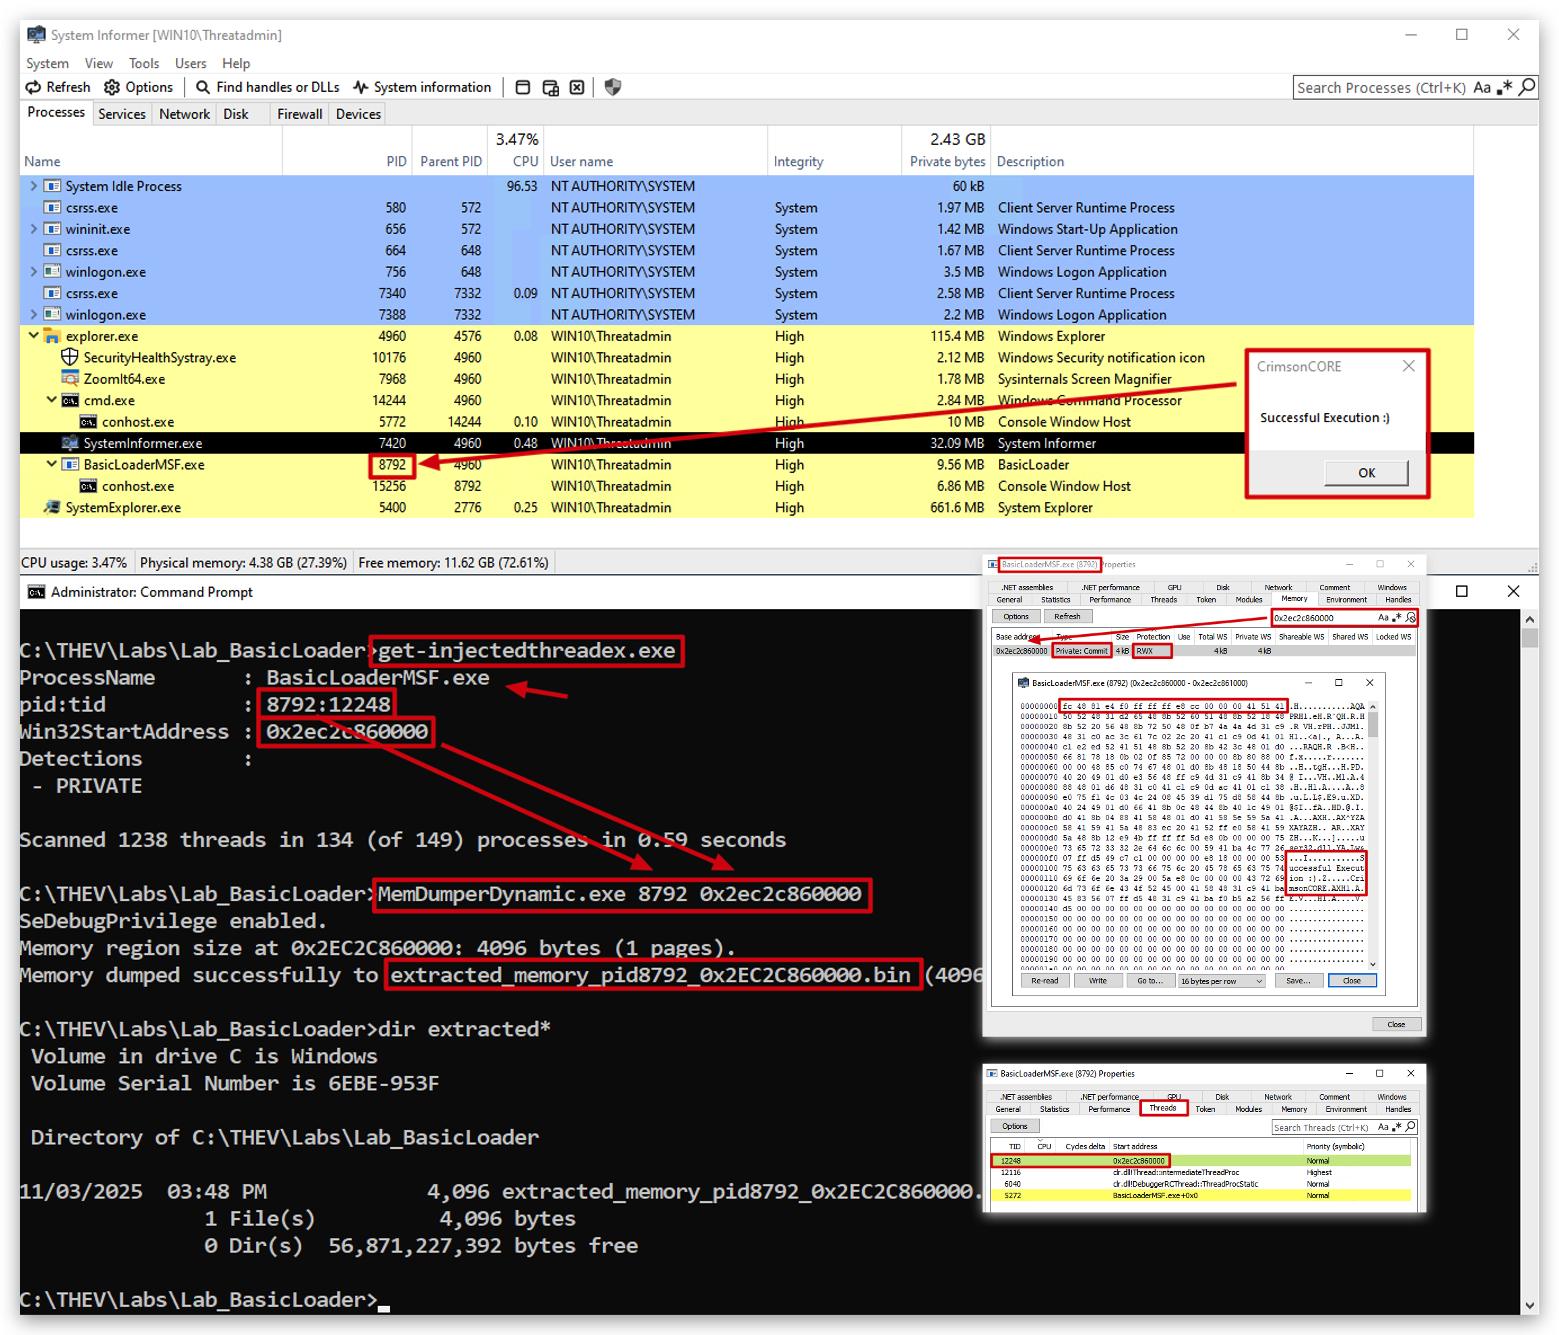The width and height of the screenshot is (1559, 1335).
Task: Switch to the Firewall tab
Action: (300, 114)
